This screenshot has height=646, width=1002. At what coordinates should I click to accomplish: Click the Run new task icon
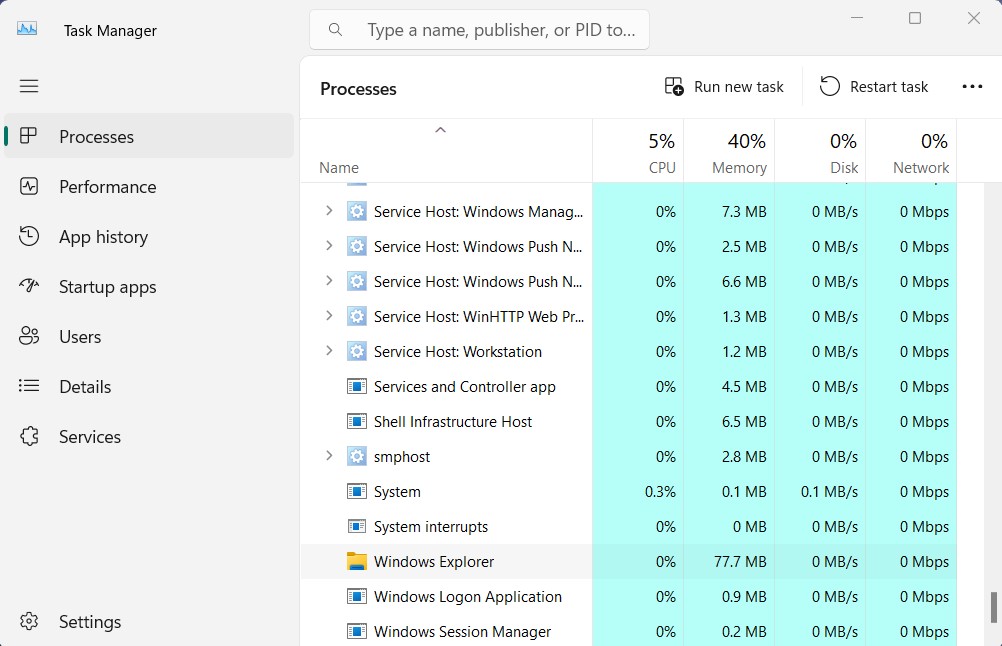(674, 86)
